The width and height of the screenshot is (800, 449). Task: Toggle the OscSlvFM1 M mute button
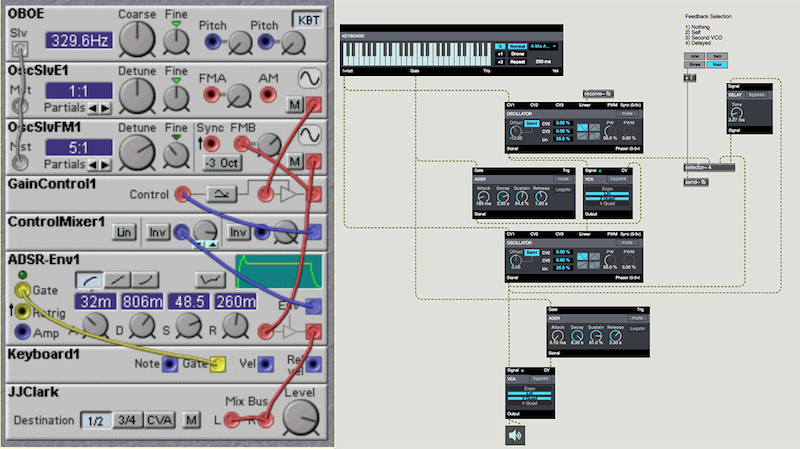(294, 162)
